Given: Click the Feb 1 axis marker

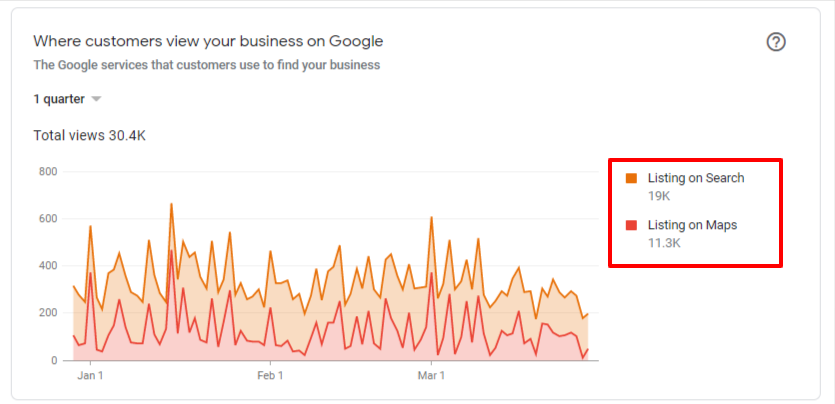Looking at the screenshot, I should click(x=270, y=375).
